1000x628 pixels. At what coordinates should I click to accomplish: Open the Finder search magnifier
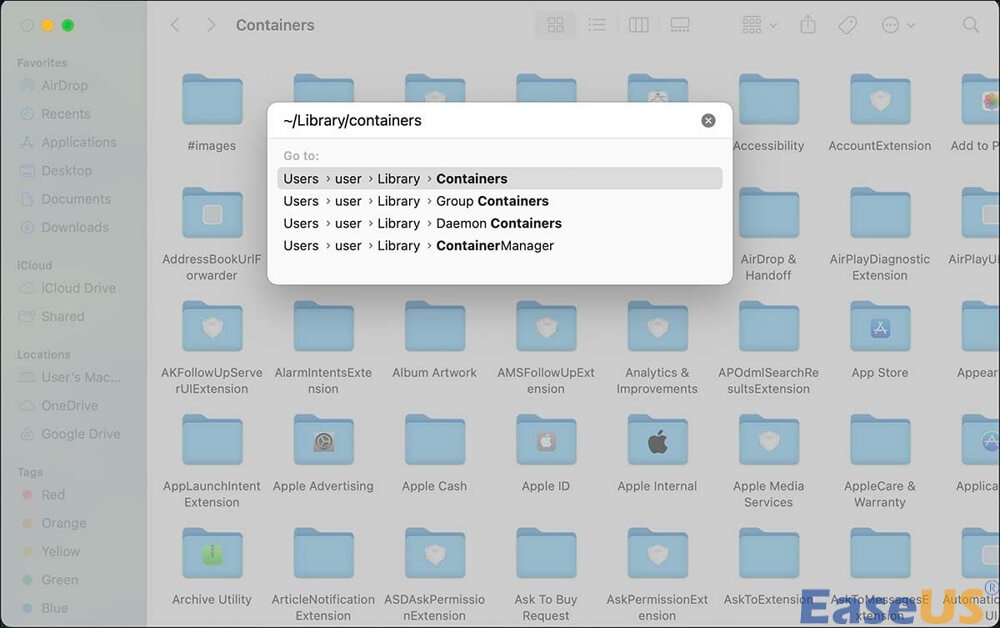coord(969,25)
